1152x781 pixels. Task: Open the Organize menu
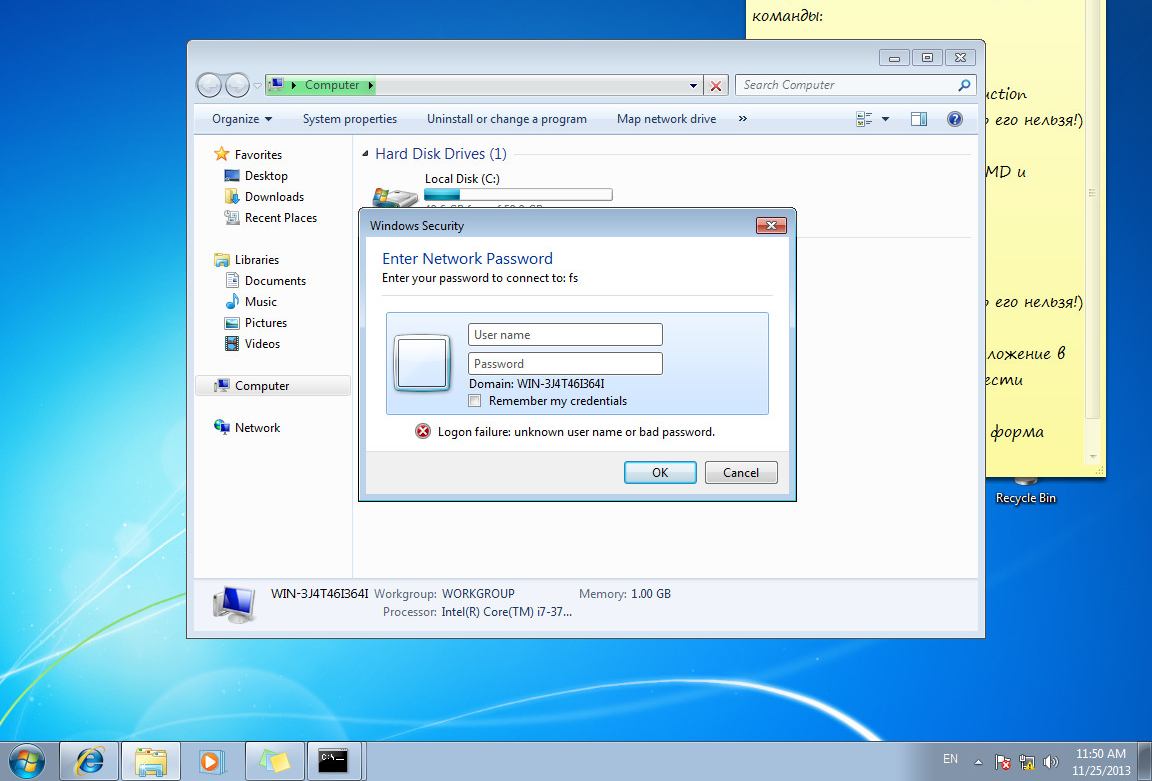pyautogui.click(x=242, y=119)
